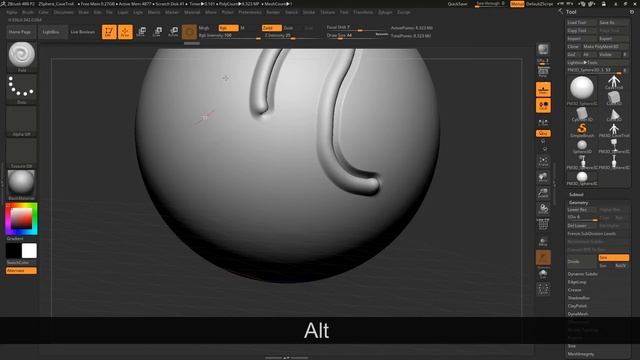Click the QuickSave button
The width and height of the screenshot is (640, 360).
point(458,4)
